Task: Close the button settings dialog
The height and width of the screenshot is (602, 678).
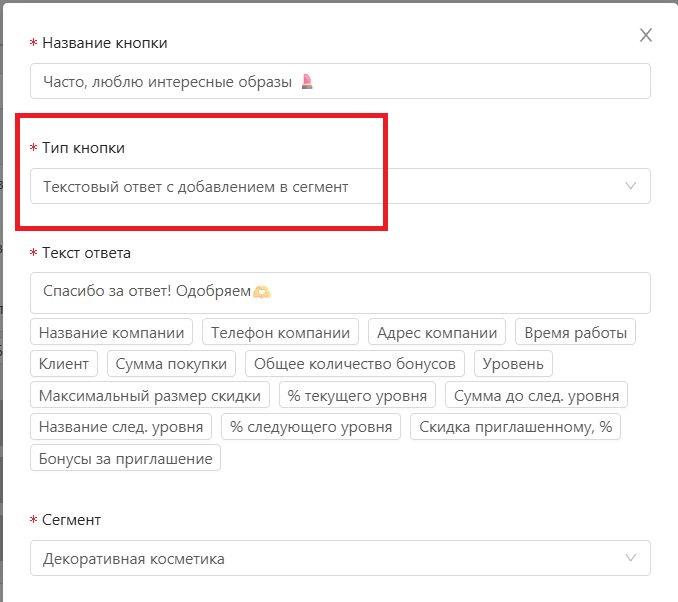Action: pos(646,35)
